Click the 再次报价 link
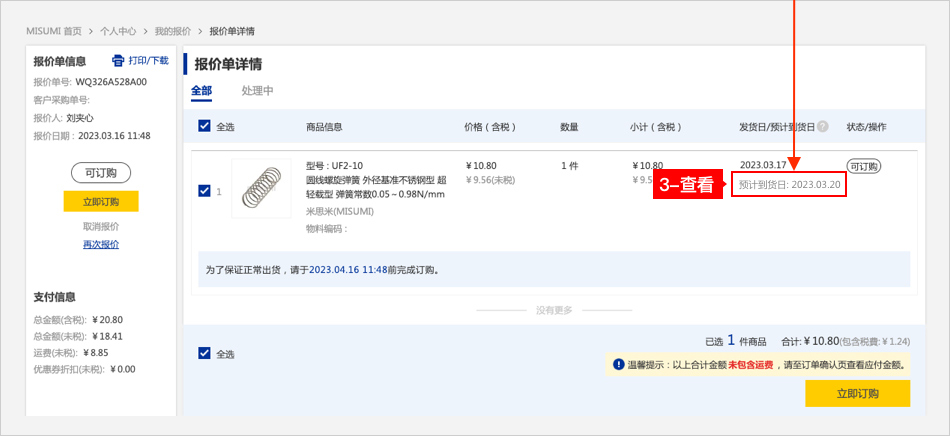 click(x=101, y=244)
